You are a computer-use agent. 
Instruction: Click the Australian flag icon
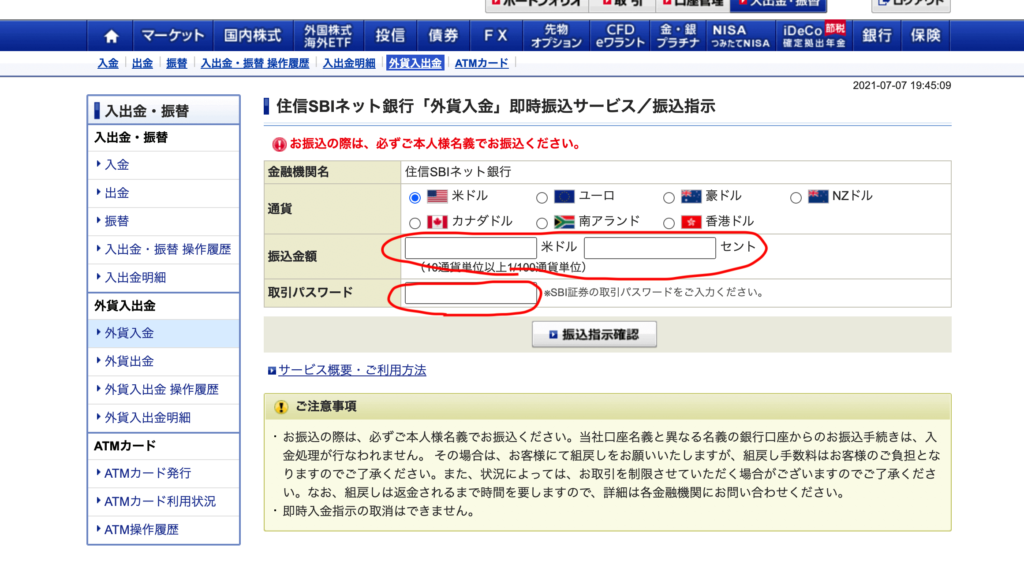[691, 196]
